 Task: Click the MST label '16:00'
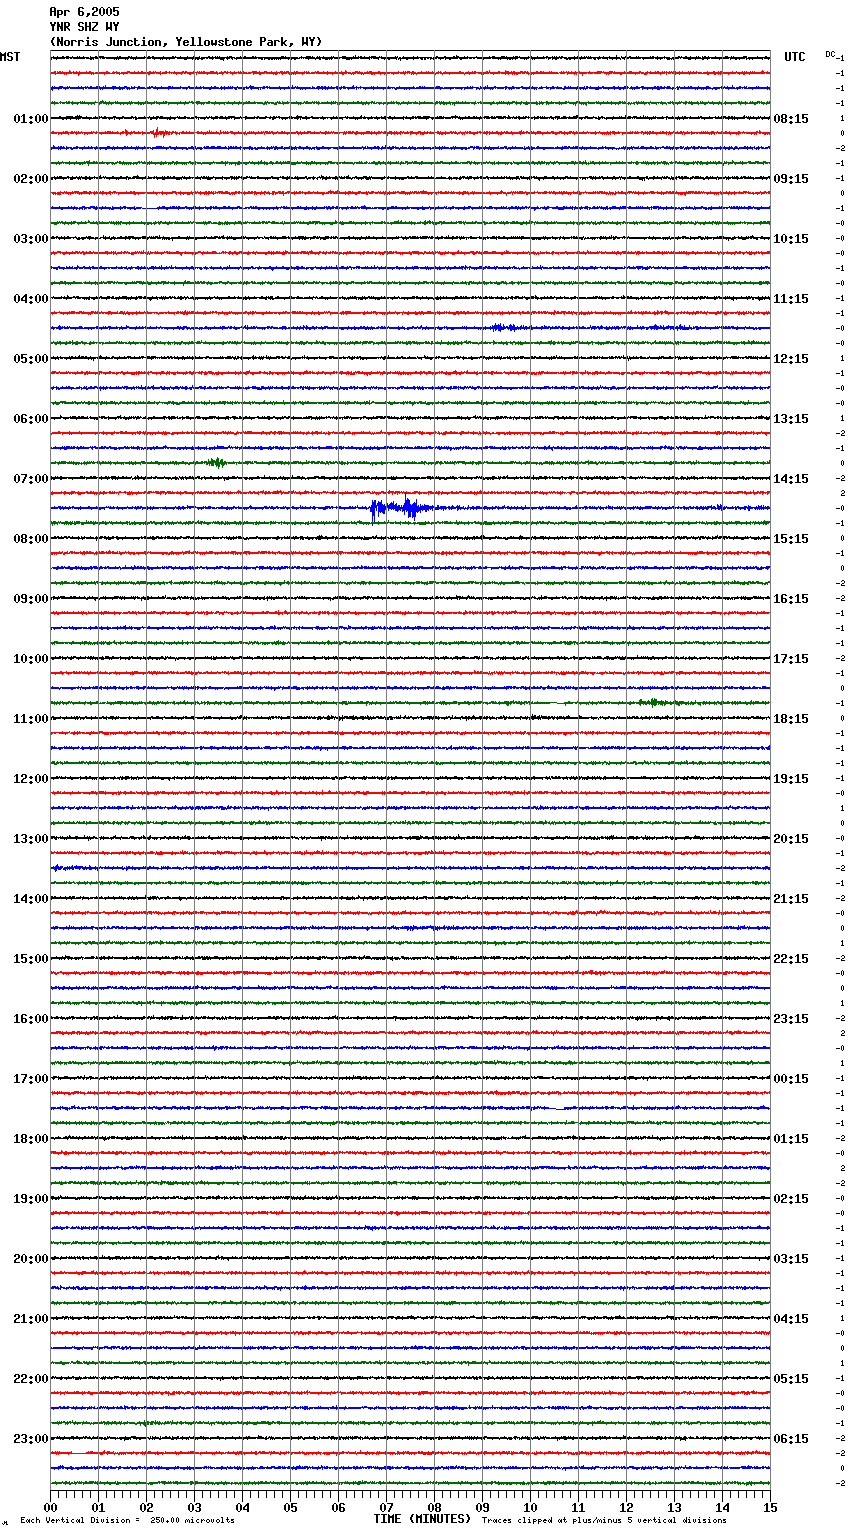click(31, 1019)
